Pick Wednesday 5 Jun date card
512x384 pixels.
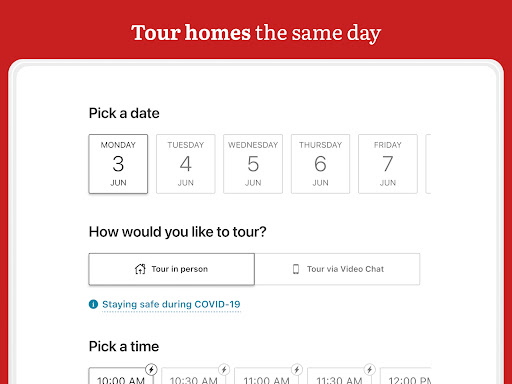(253, 164)
